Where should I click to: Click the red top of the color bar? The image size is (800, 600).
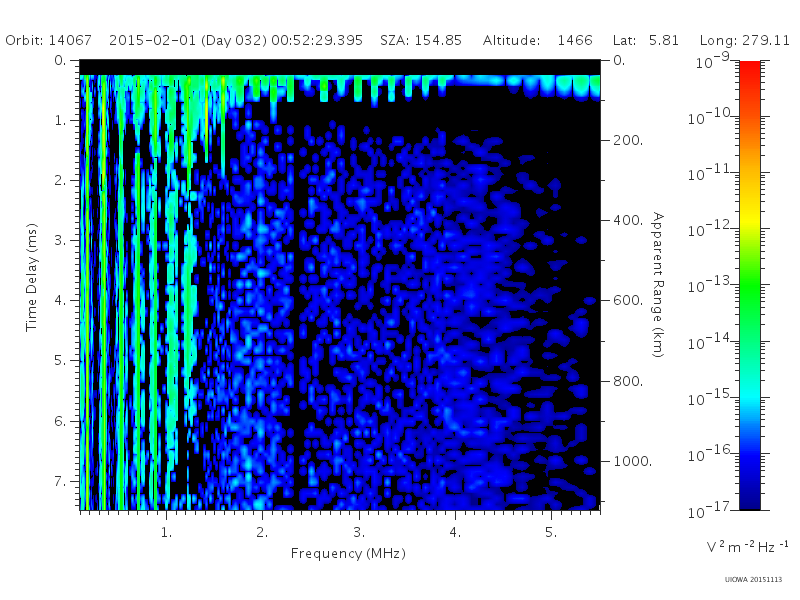pos(750,69)
